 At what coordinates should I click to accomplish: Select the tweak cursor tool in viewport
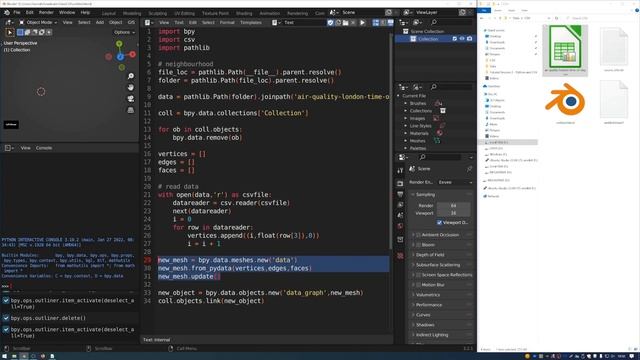click(x=10, y=32)
